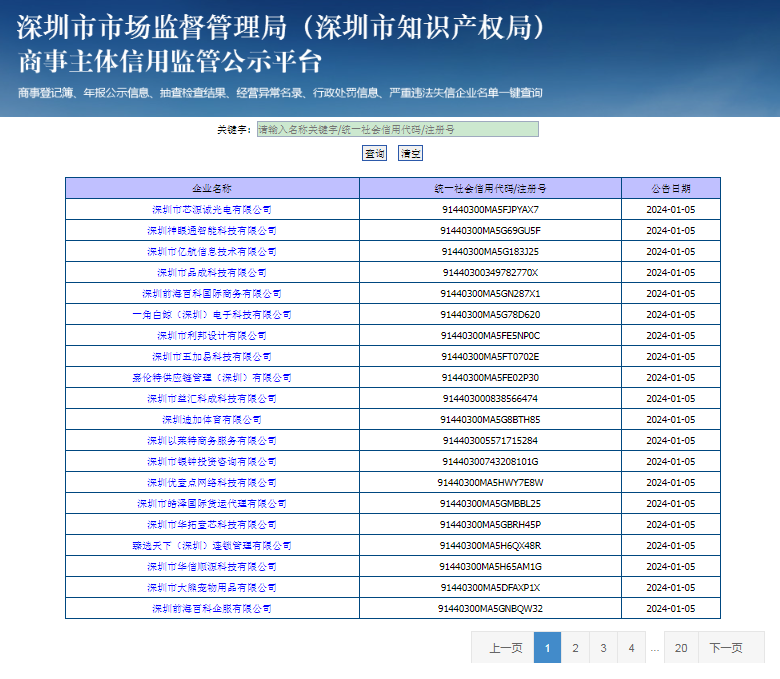Screen dimensions: 780x679
Task: Select 深圳市亿航信息技术有限公司 entry
Action: pos(212,251)
